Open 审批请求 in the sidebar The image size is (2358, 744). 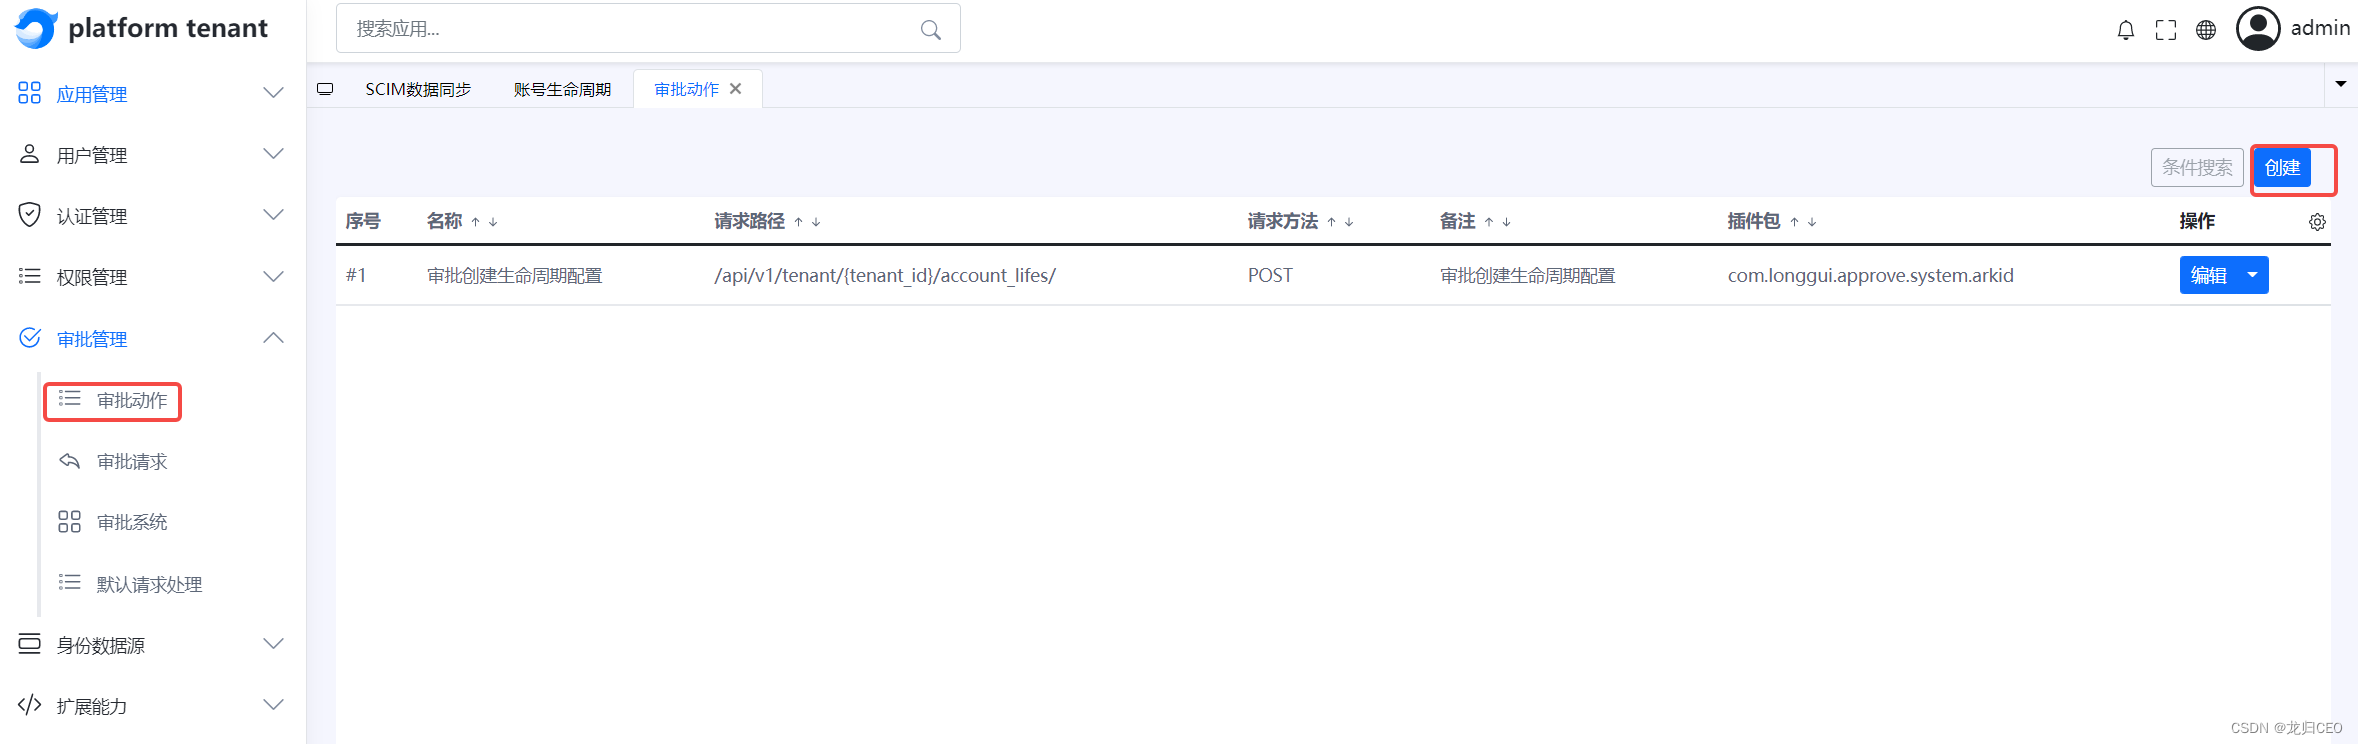[x=132, y=461]
